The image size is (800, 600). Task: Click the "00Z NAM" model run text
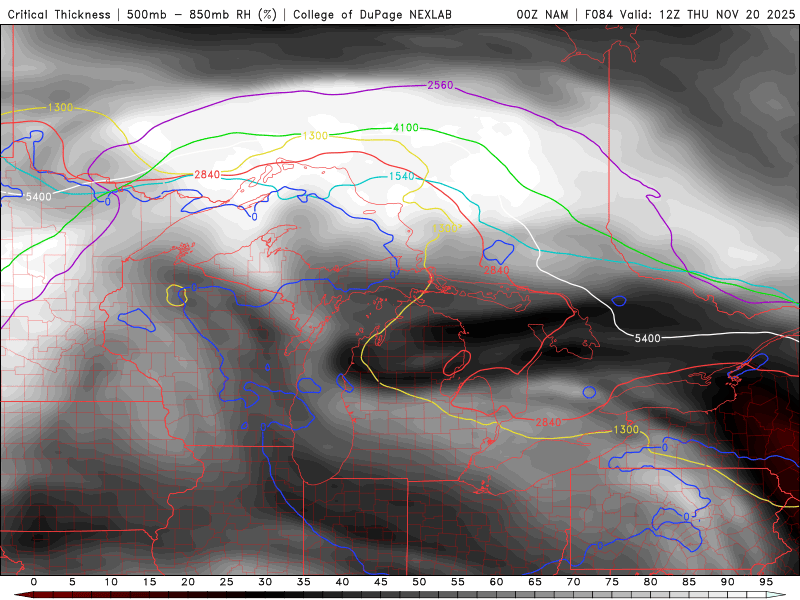pos(542,15)
